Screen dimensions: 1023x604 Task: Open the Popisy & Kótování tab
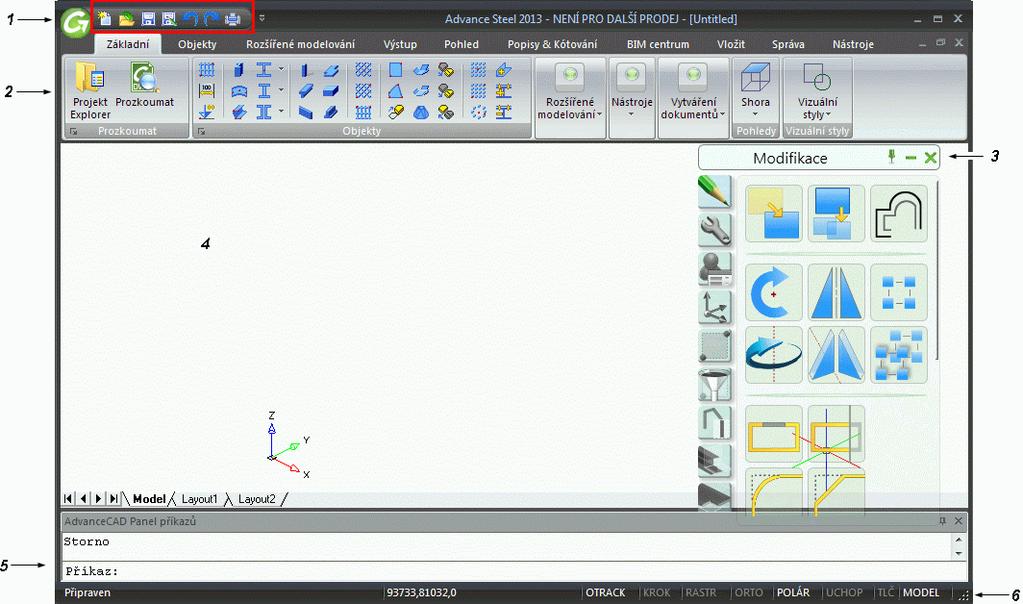point(552,44)
